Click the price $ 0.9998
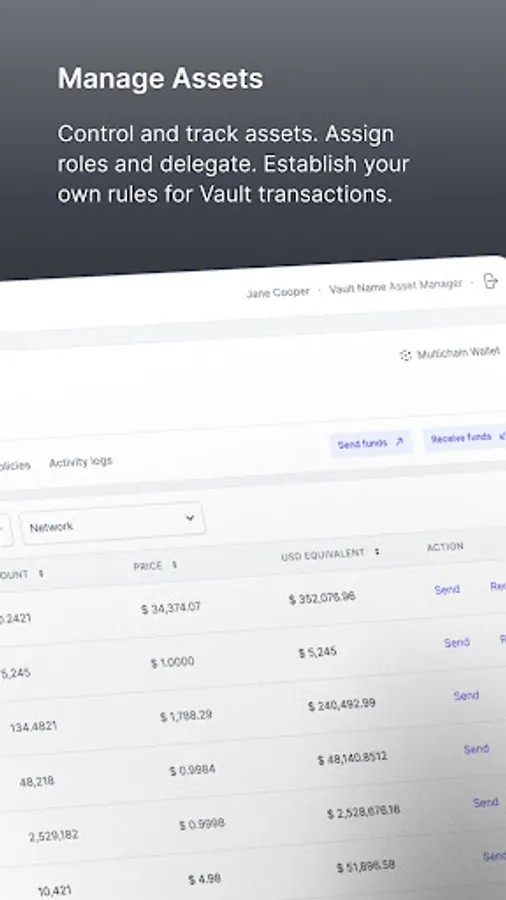Viewport: 506px width, 900px height. coord(202,825)
